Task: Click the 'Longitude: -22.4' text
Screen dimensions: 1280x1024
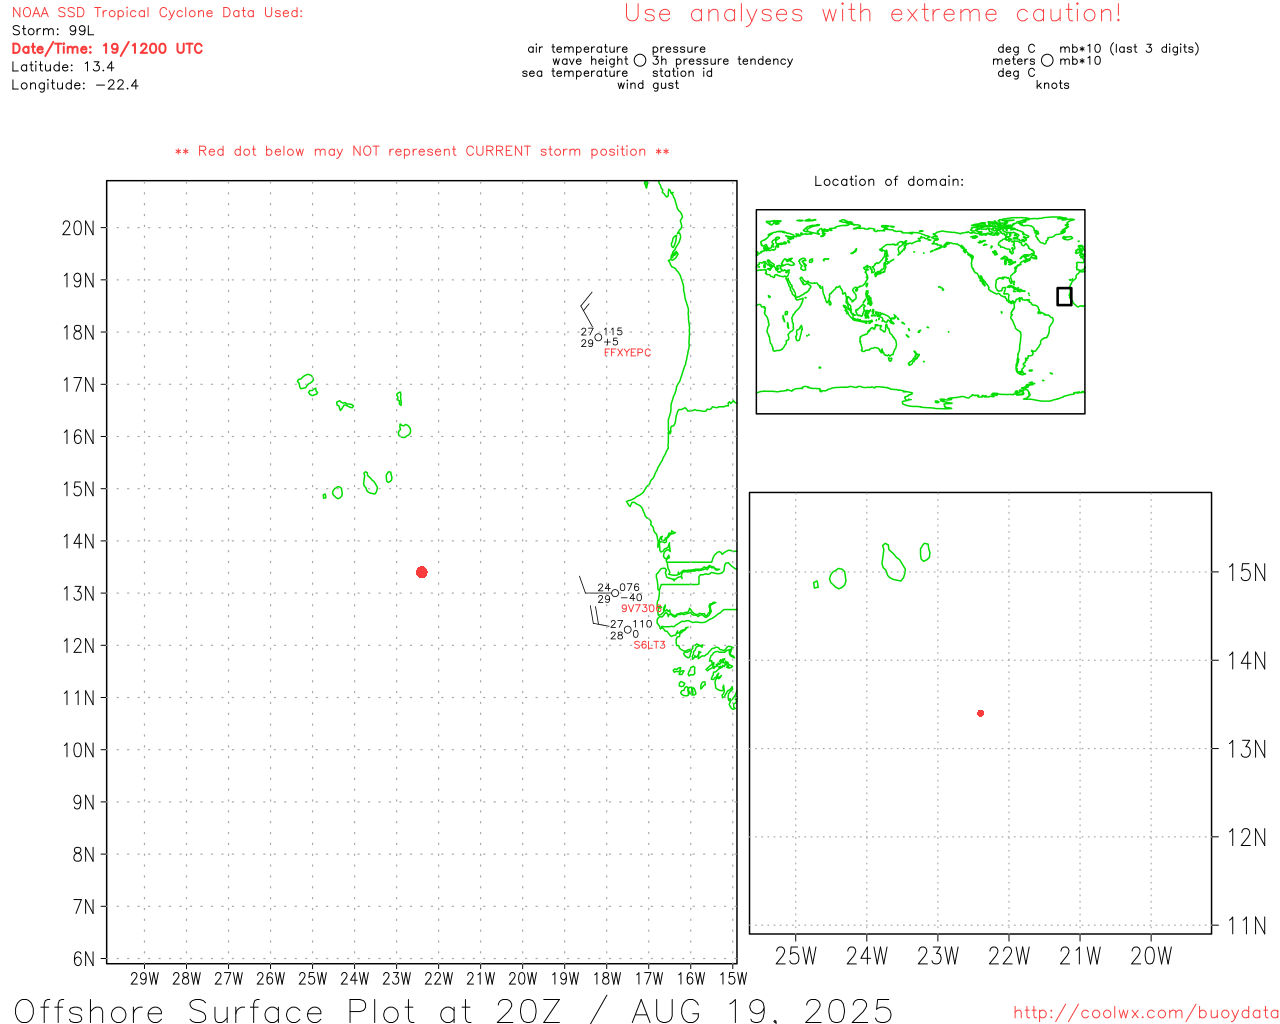Action: [75, 85]
